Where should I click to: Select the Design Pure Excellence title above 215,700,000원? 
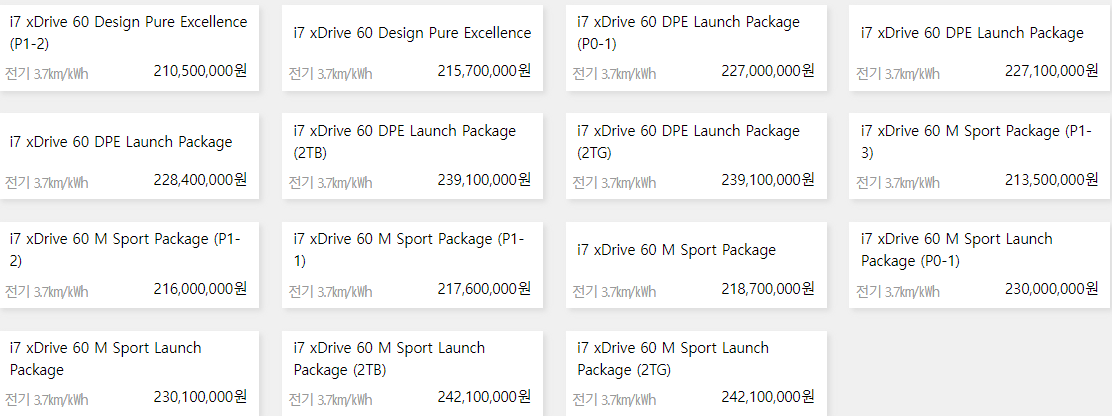click(x=412, y=33)
